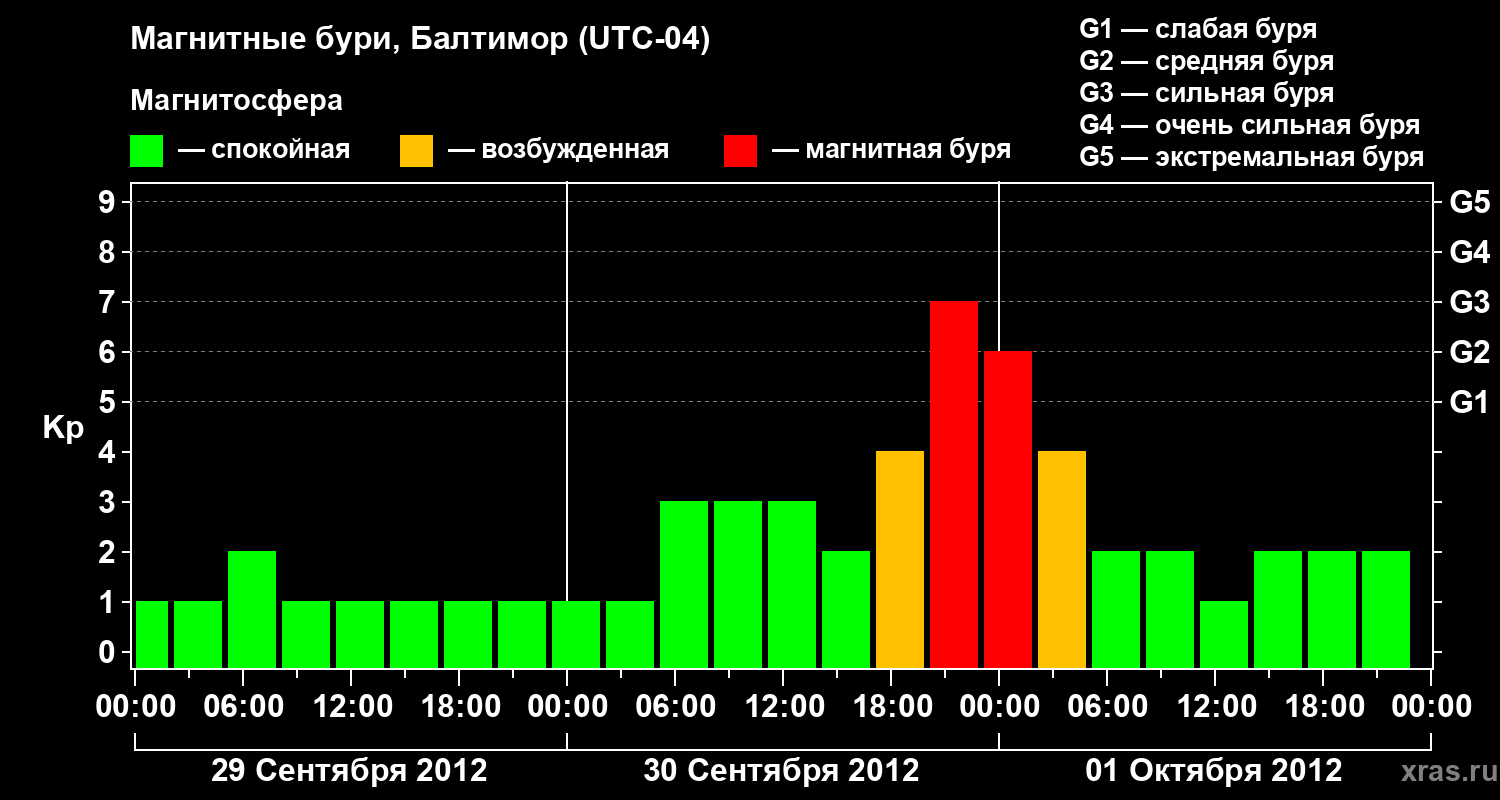Click the 'Магнитосфера' heading
The image size is (1500, 800).
tap(236, 101)
